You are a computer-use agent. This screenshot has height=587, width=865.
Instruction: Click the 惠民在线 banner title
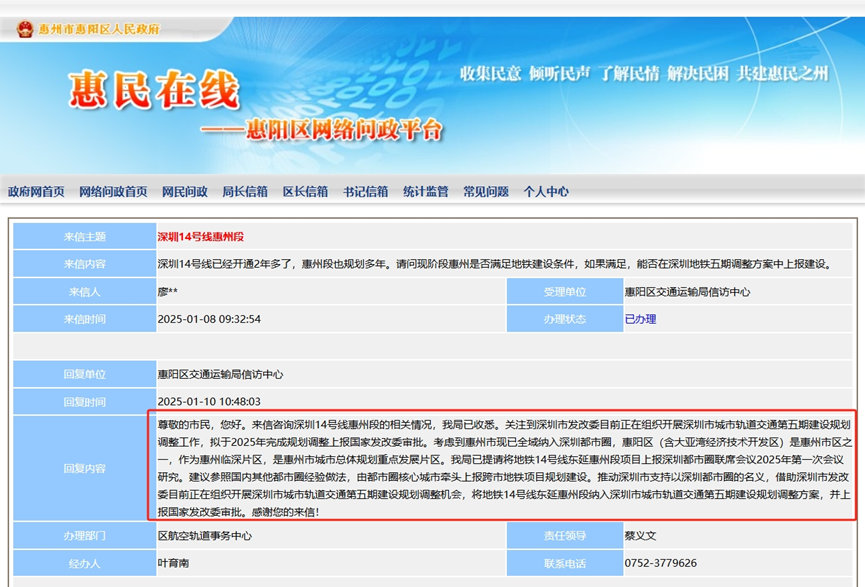[x=154, y=90]
